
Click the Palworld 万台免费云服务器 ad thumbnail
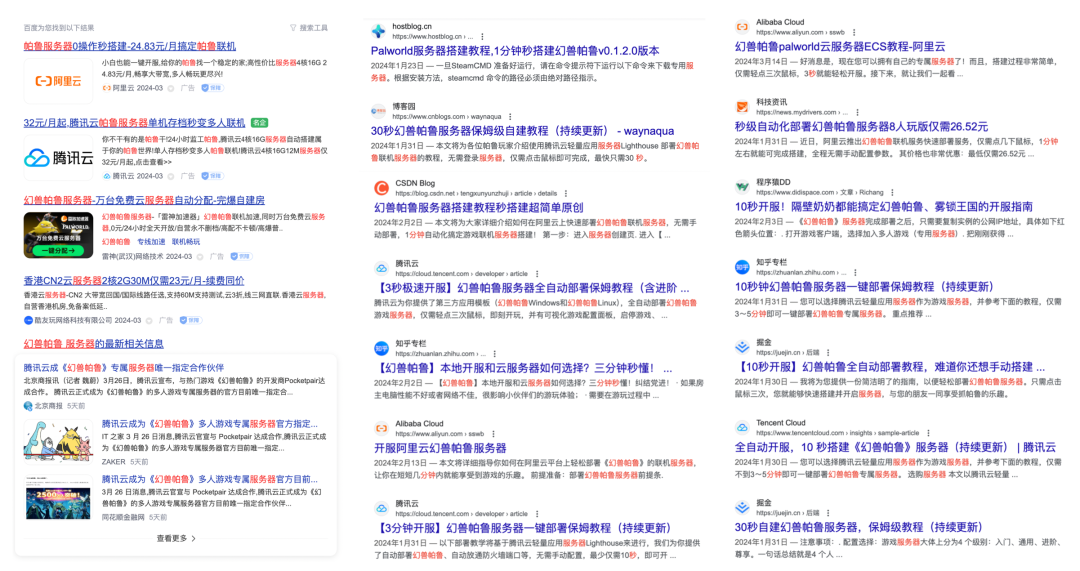point(59,236)
